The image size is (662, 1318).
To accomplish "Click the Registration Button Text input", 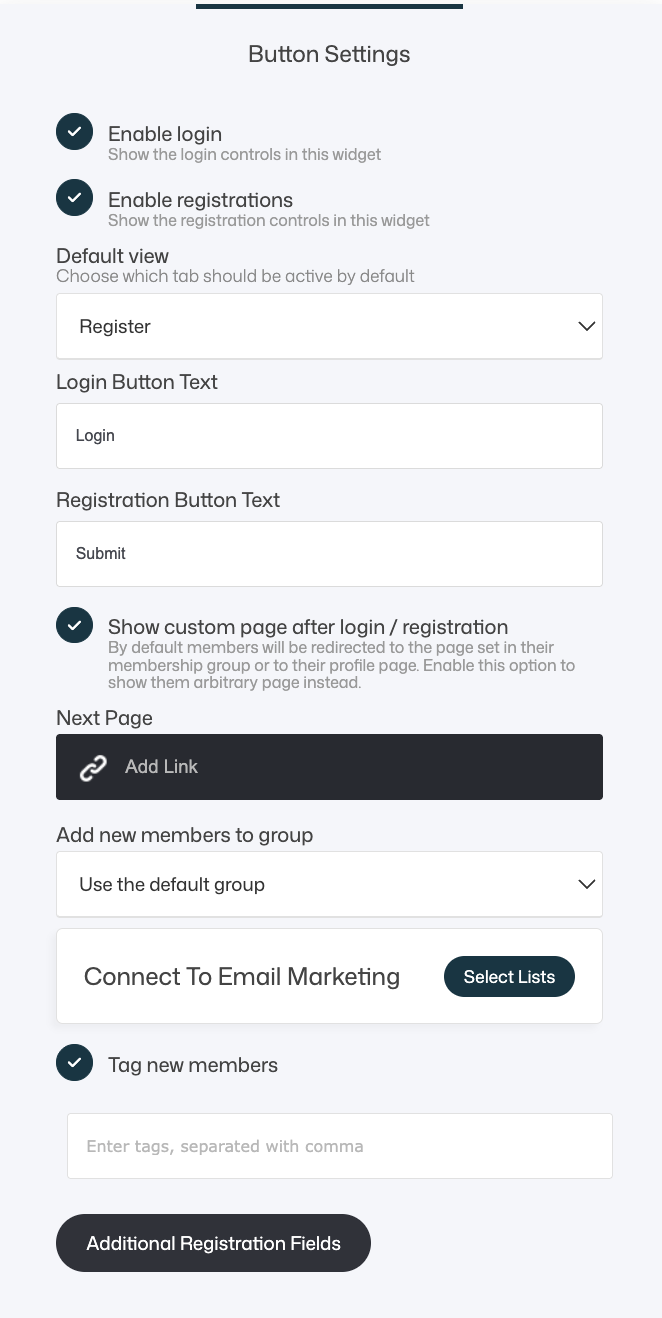I will [329, 554].
